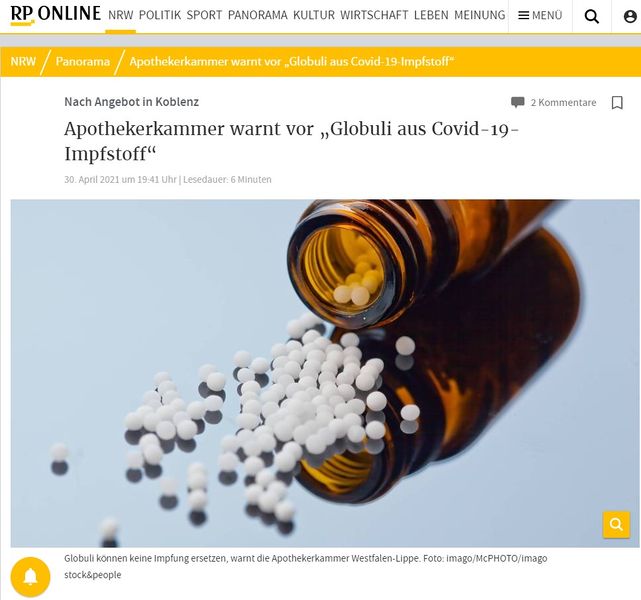This screenshot has width=641, height=600.
Task: Expand the MENÜ hamburger menu
Action: click(x=540, y=16)
